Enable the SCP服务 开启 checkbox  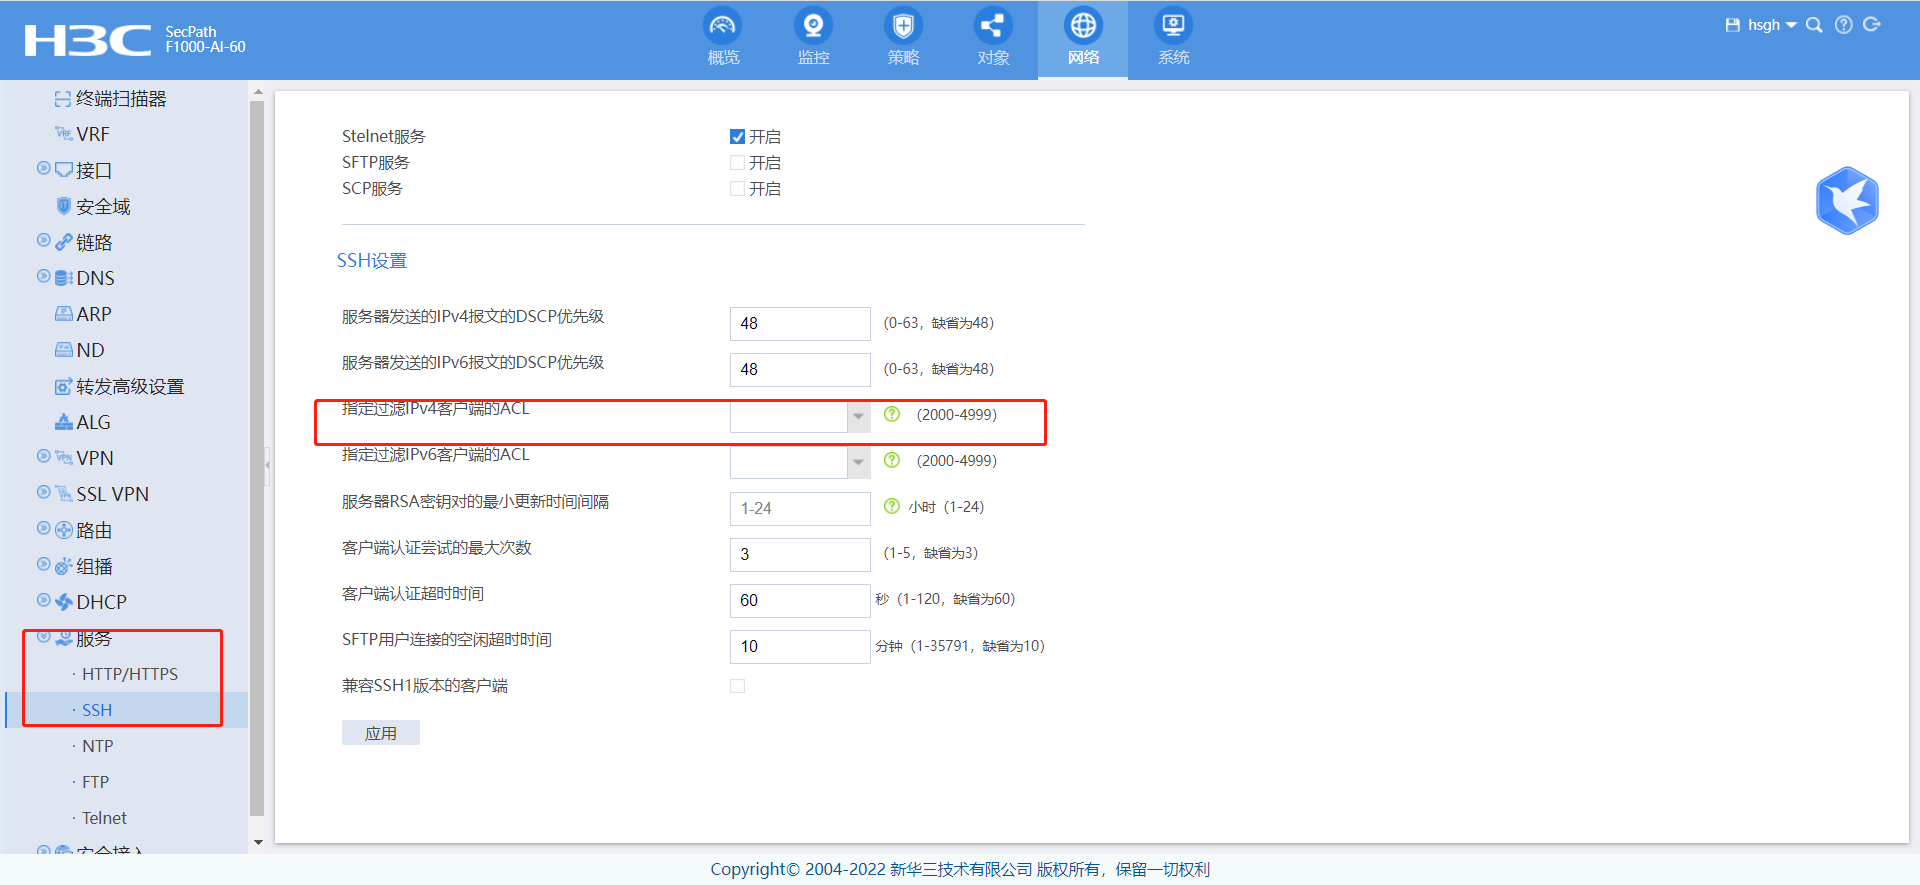point(737,189)
